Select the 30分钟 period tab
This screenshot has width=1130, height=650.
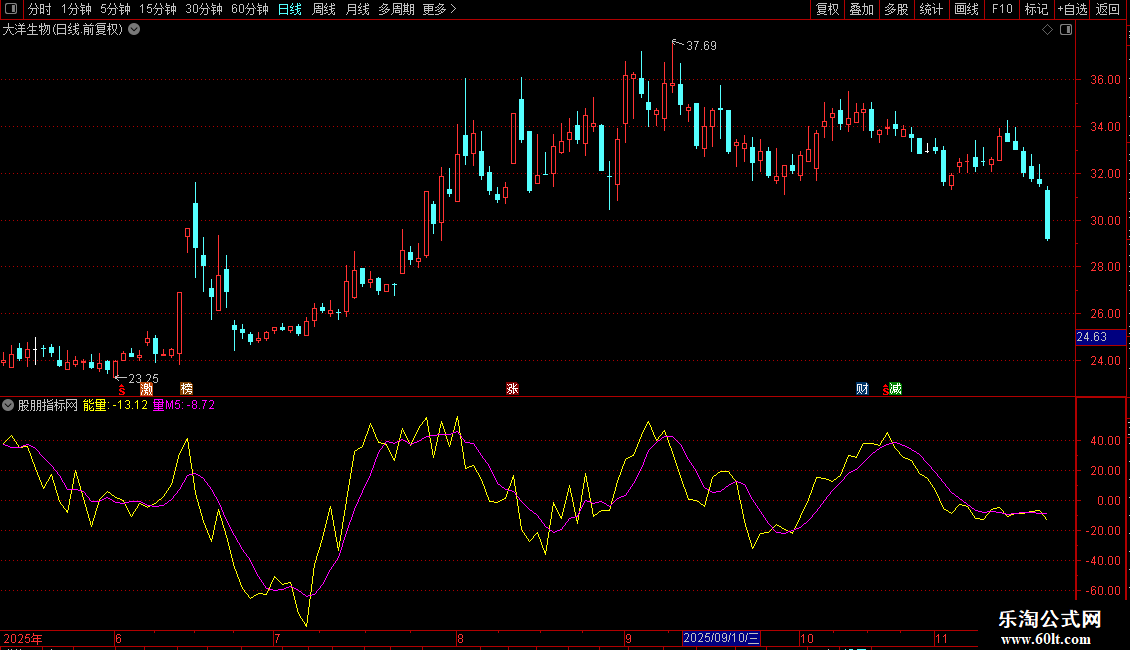click(x=204, y=9)
